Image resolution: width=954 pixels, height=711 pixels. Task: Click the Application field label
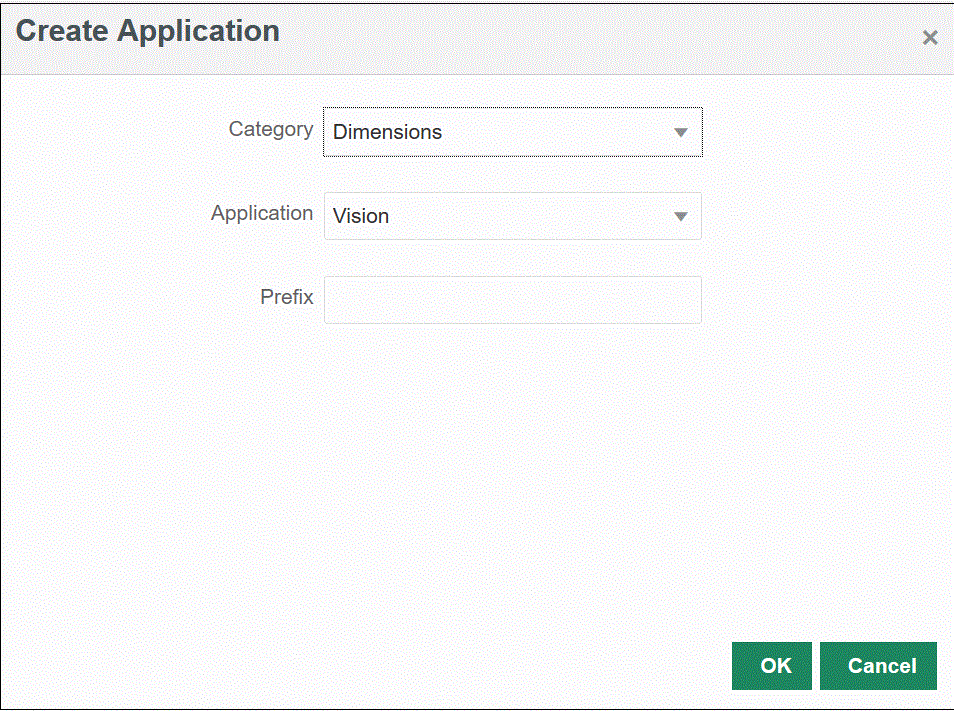[262, 213]
